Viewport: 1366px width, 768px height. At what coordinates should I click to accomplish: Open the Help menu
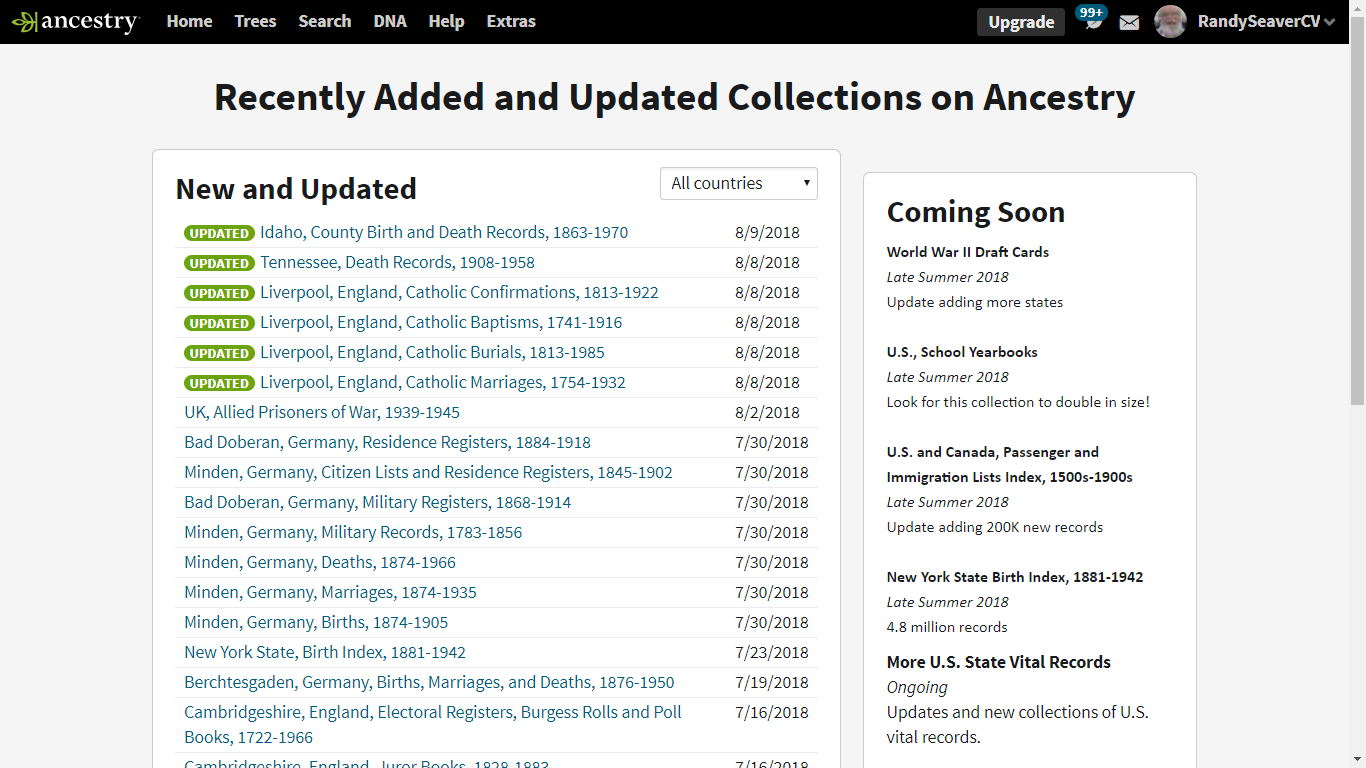446,21
